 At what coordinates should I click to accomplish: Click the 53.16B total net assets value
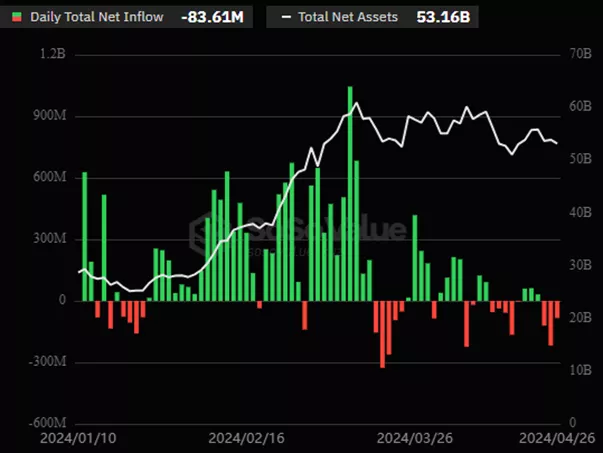(442, 17)
